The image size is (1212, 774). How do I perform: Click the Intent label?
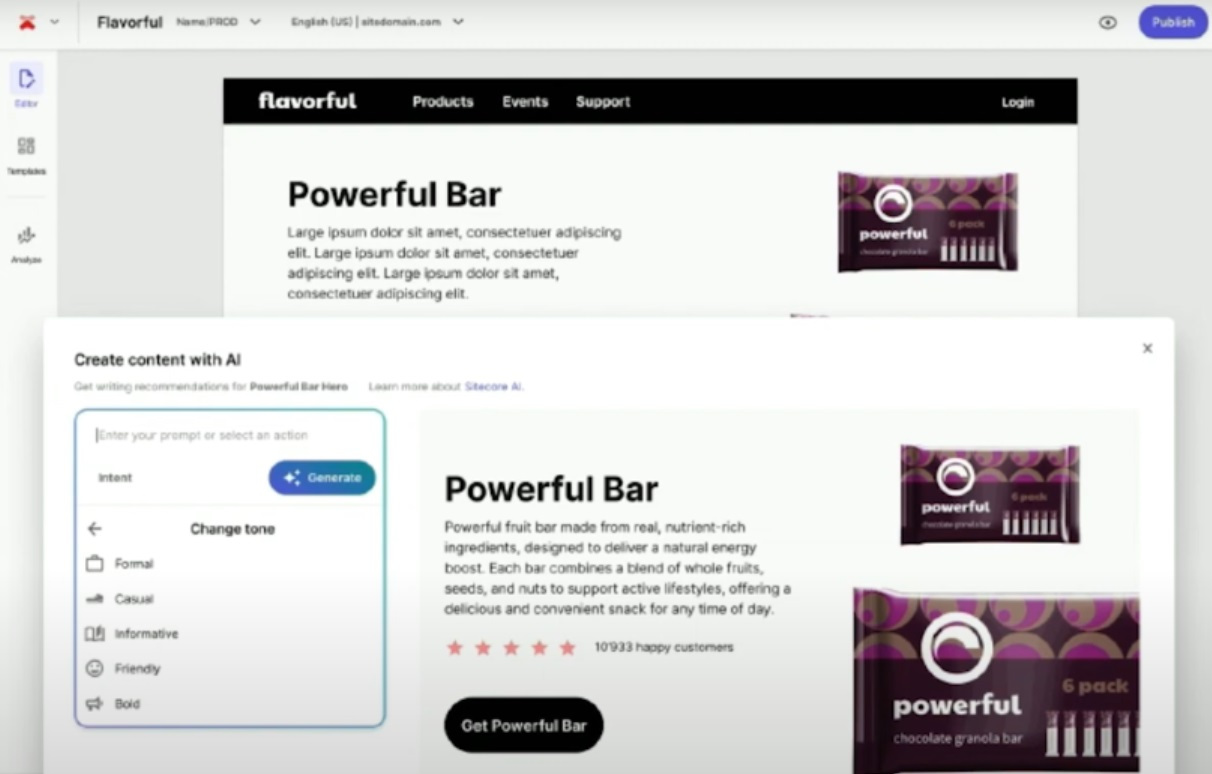pyautogui.click(x=115, y=478)
